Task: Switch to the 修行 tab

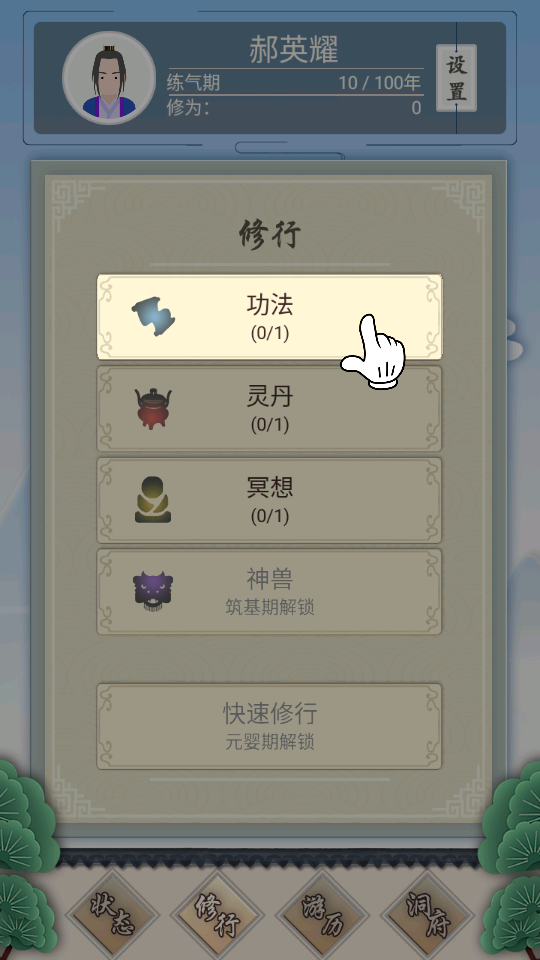Action: coord(218,916)
